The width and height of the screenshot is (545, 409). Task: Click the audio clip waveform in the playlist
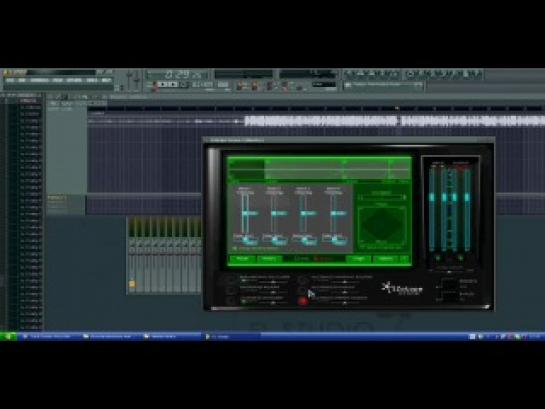coord(394,121)
